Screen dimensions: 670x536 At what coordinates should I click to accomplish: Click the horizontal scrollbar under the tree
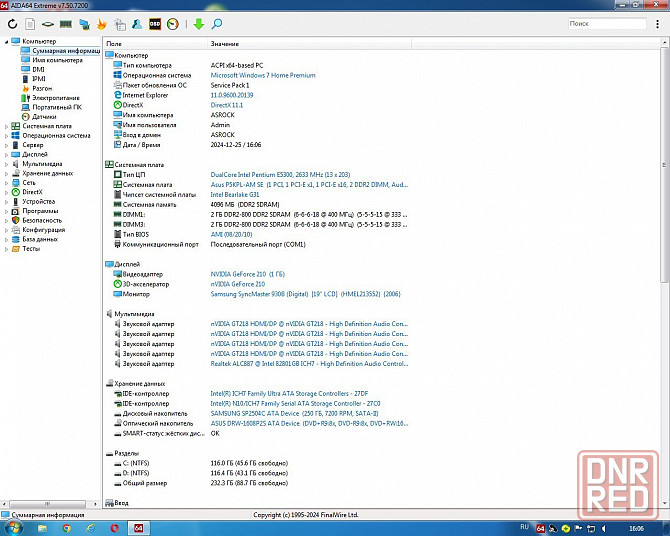(x=49, y=504)
